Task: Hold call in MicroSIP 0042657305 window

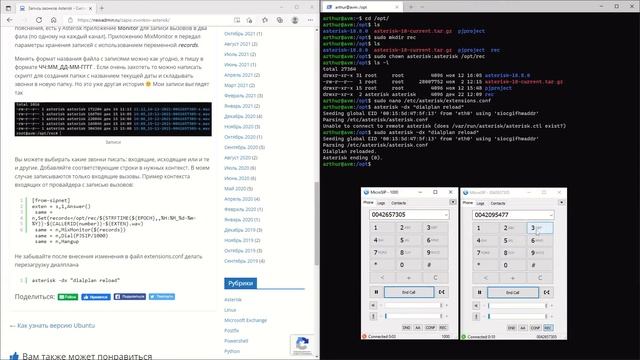Action: click(479, 292)
